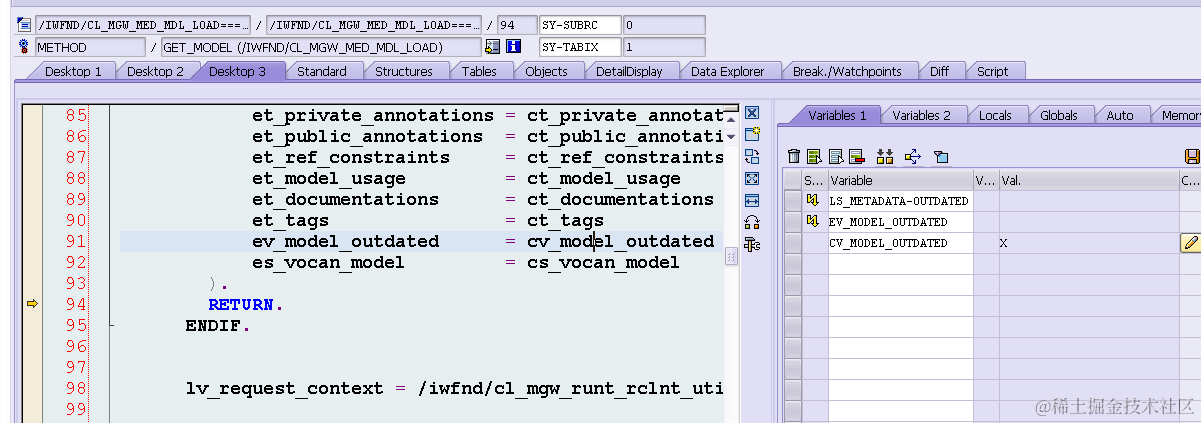Click the first green list icon in variables toolbar

(x=814, y=156)
